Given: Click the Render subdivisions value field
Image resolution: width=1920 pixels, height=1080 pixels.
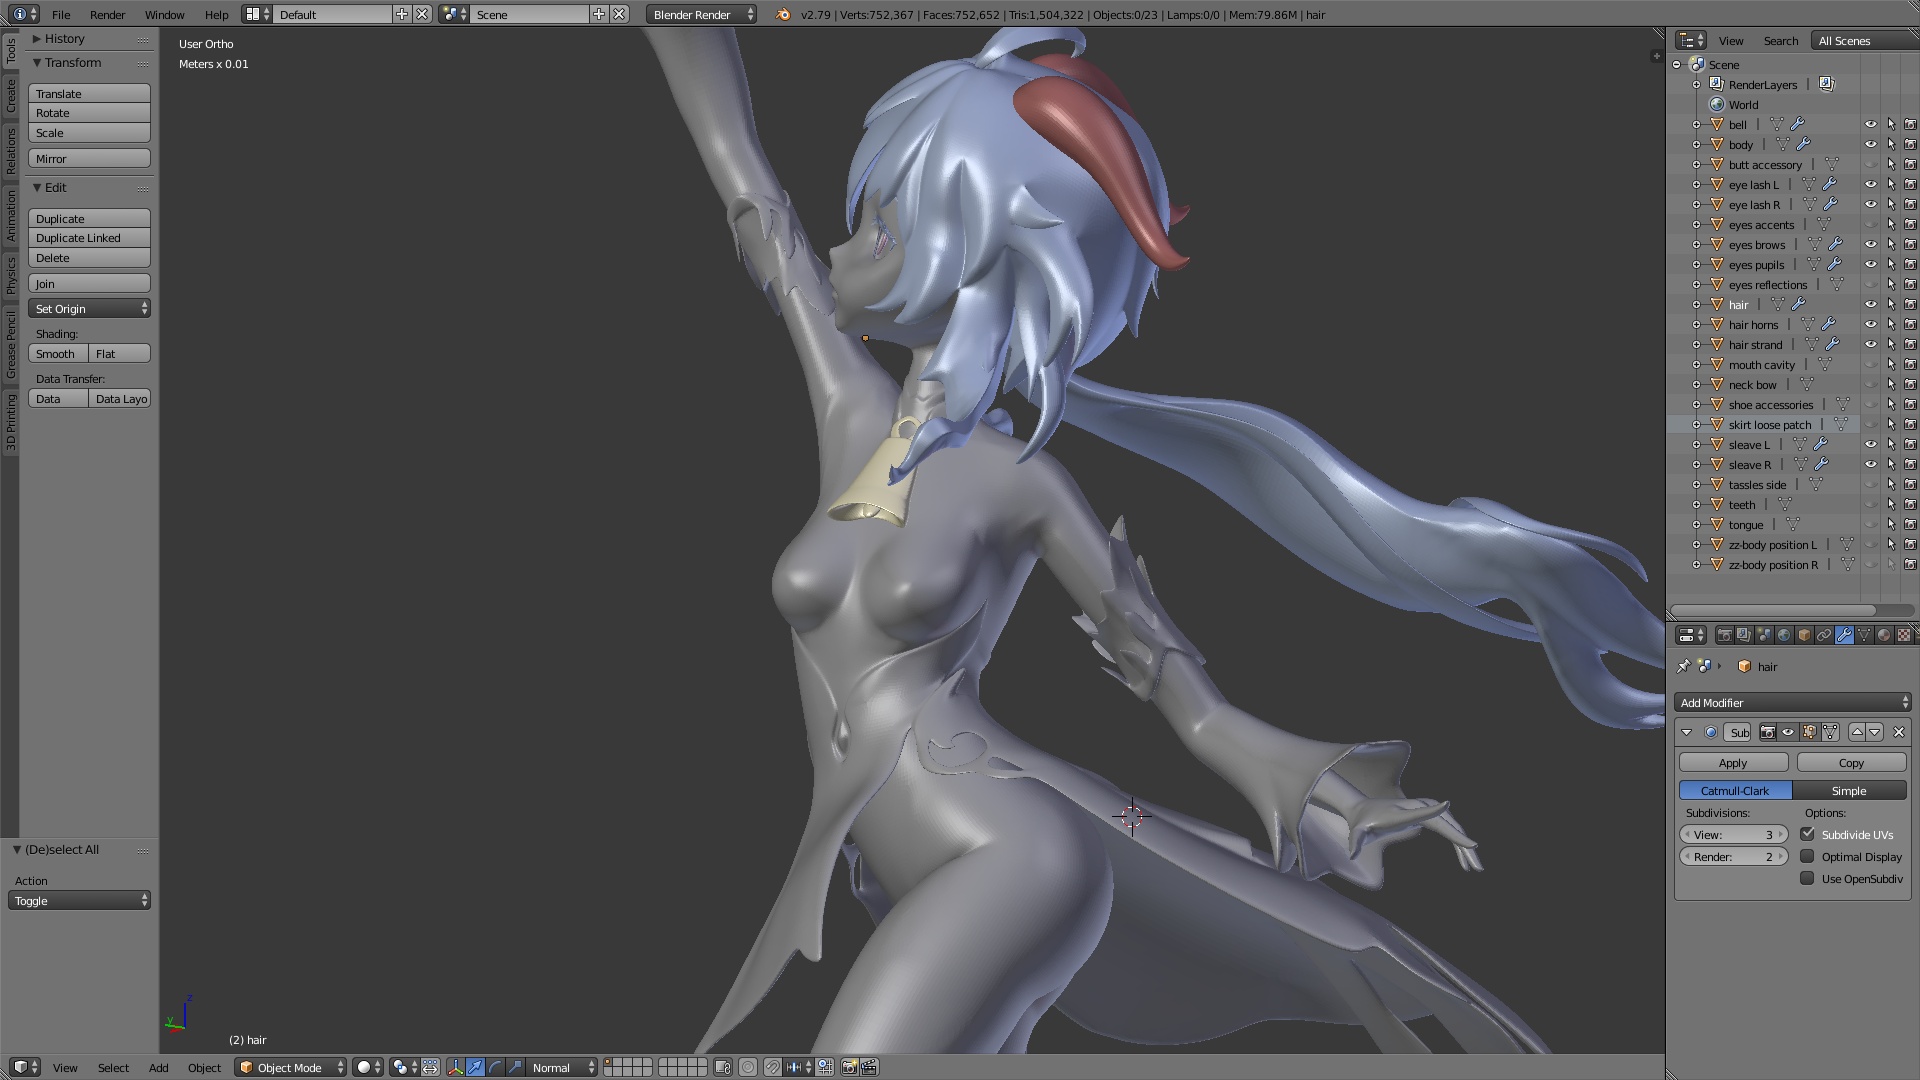Looking at the screenshot, I should (1733, 856).
